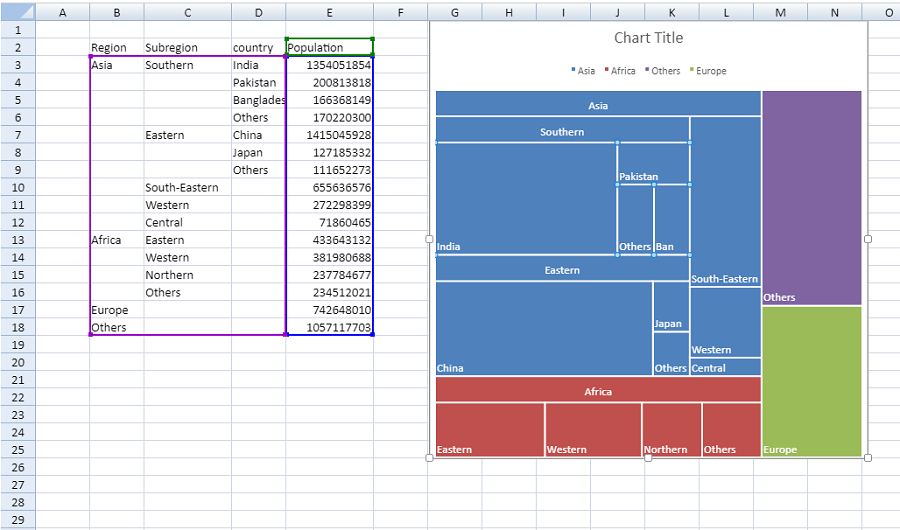This screenshot has width=900, height=530.
Task: Click column F header
Action: point(400,12)
